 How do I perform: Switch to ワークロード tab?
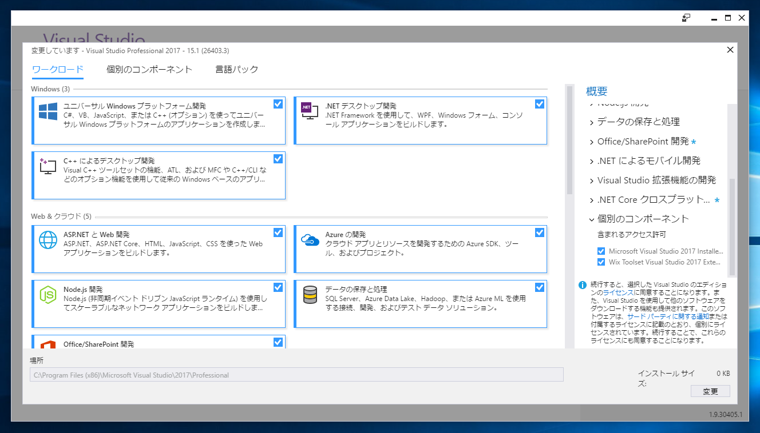(x=58, y=69)
